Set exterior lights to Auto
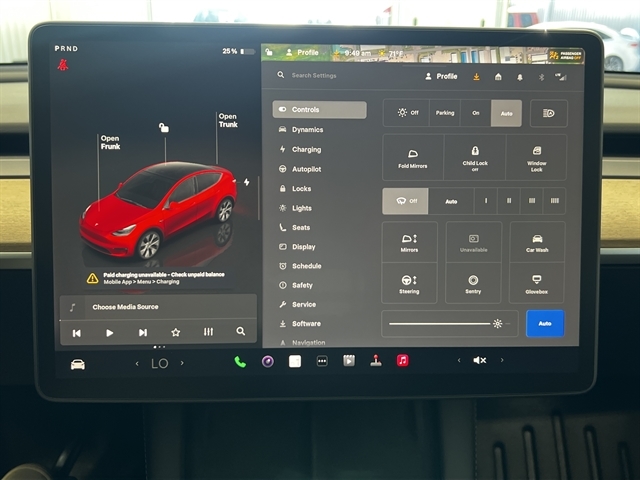The image size is (640, 480). pyautogui.click(x=507, y=113)
